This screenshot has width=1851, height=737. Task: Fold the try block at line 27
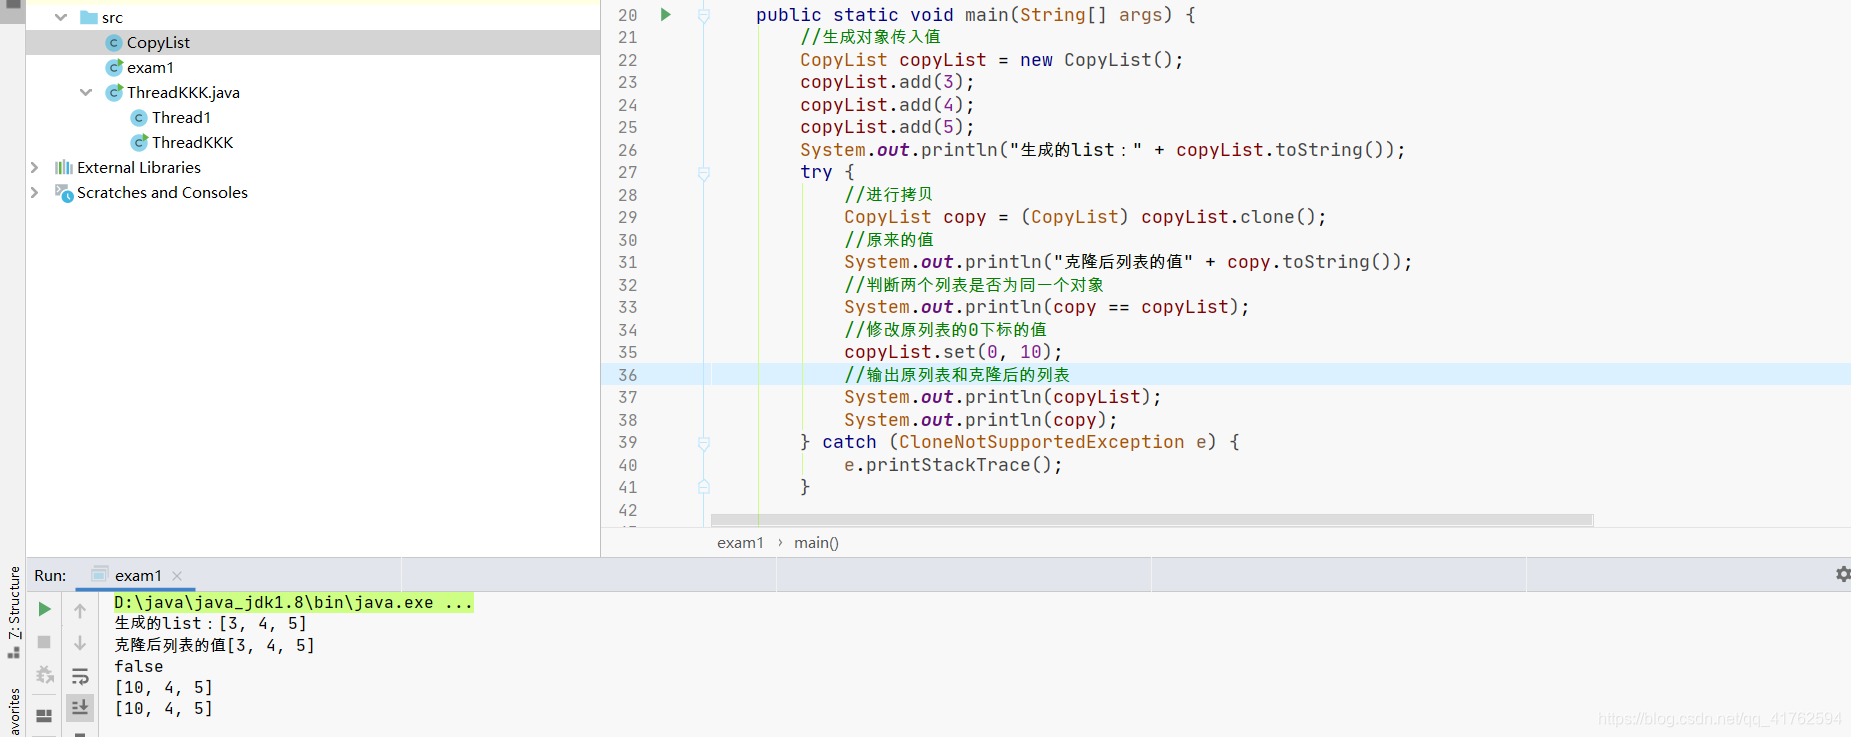(x=704, y=174)
